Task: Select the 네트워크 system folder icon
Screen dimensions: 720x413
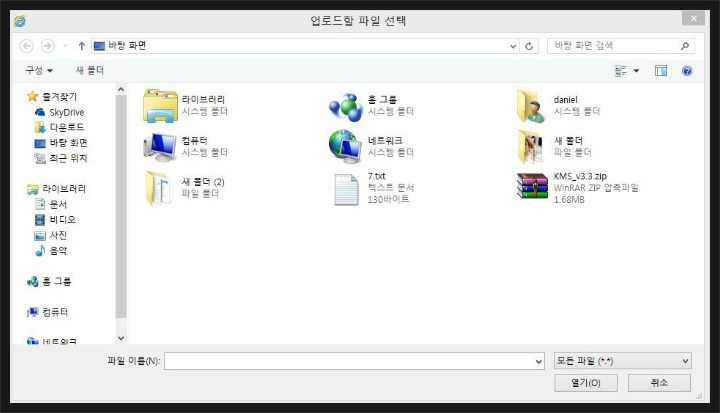Action: pyautogui.click(x=345, y=147)
